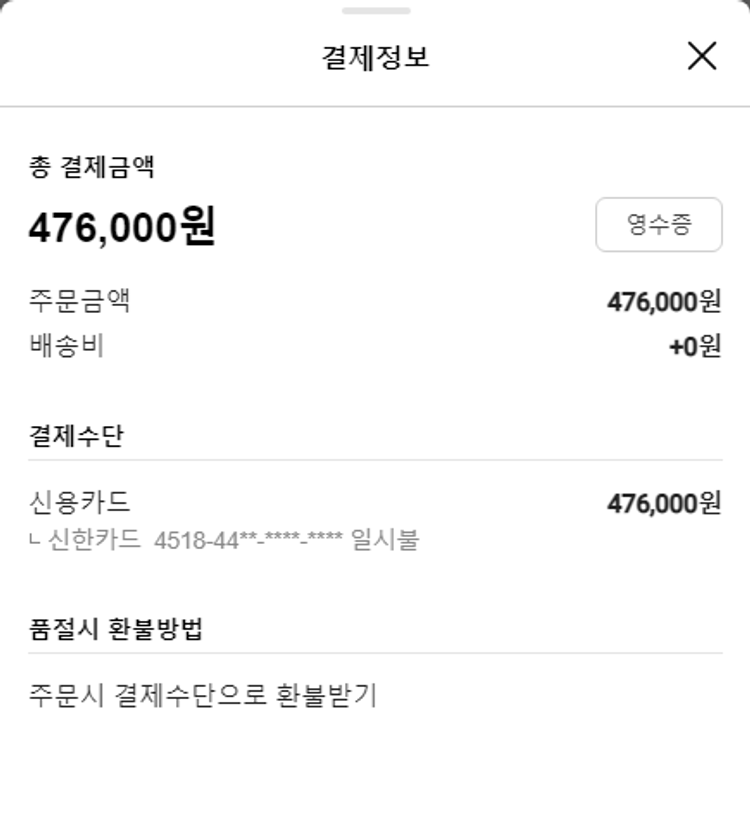Image resolution: width=750 pixels, height=816 pixels.
Task: Click the drag handle above 결제정보
Action: [375, 11]
